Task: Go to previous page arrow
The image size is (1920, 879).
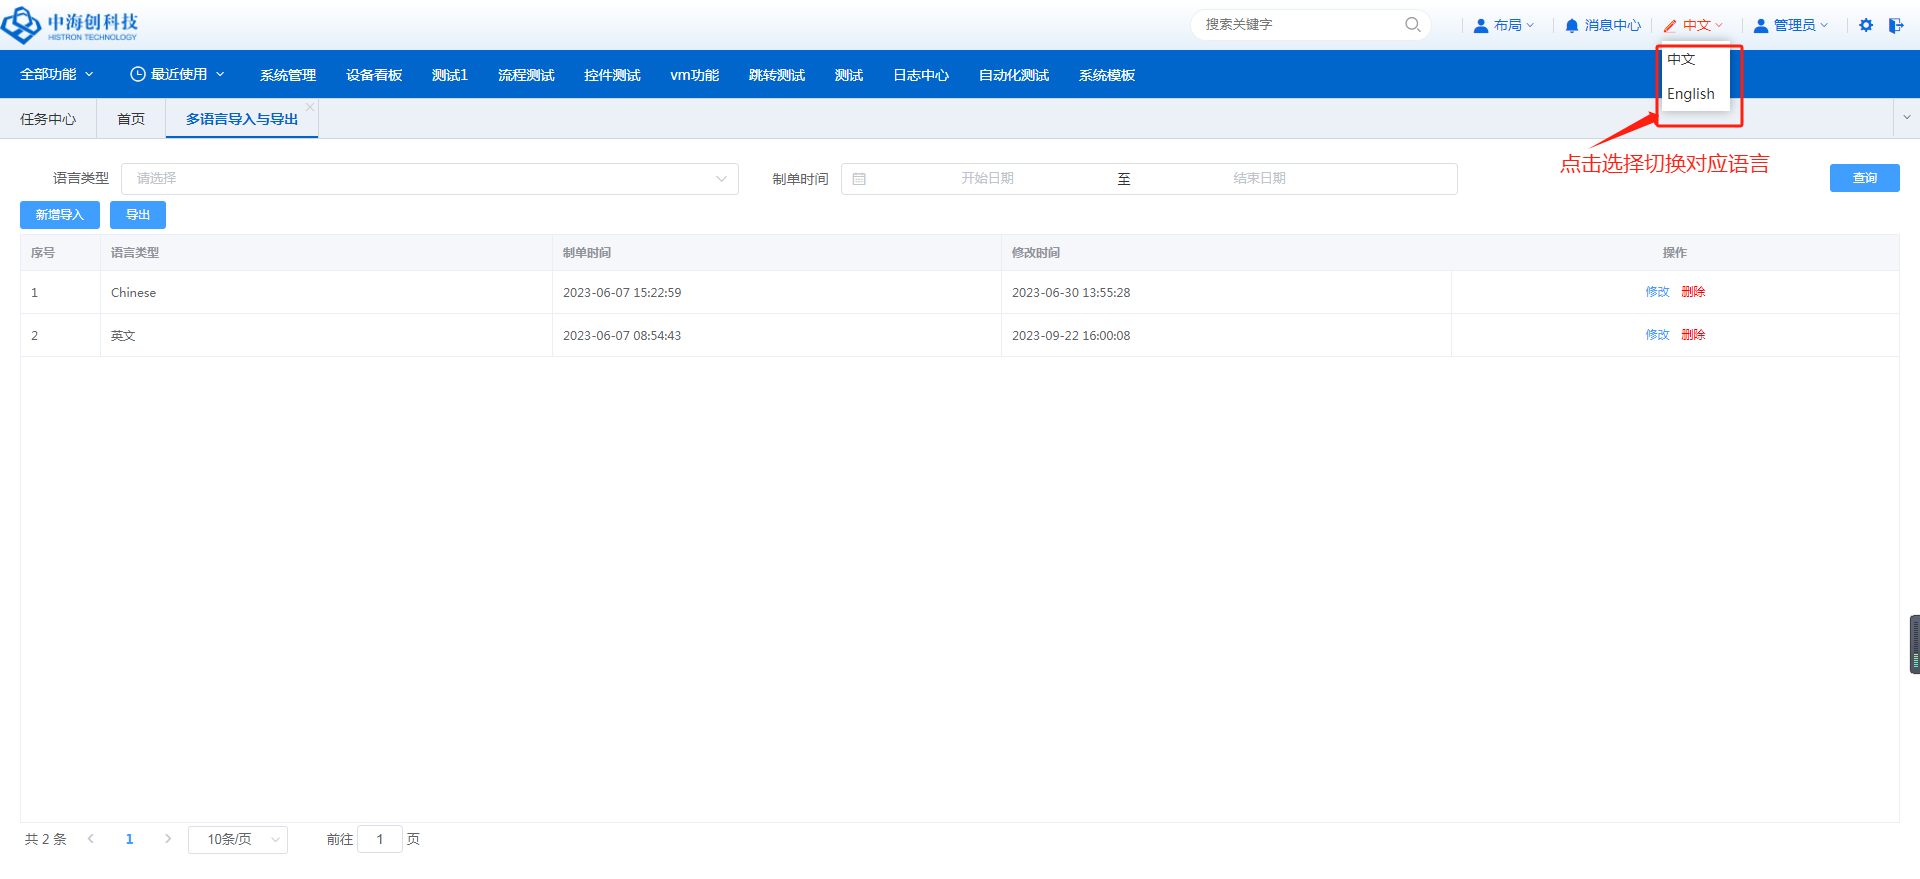Action: coord(91,839)
